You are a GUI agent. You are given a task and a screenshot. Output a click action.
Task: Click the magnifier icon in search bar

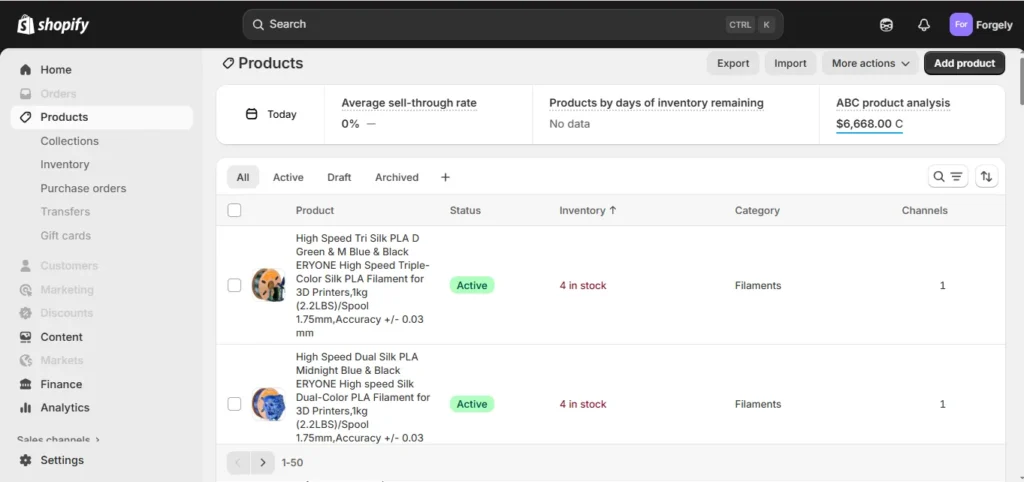pyautogui.click(x=258, y=24)
